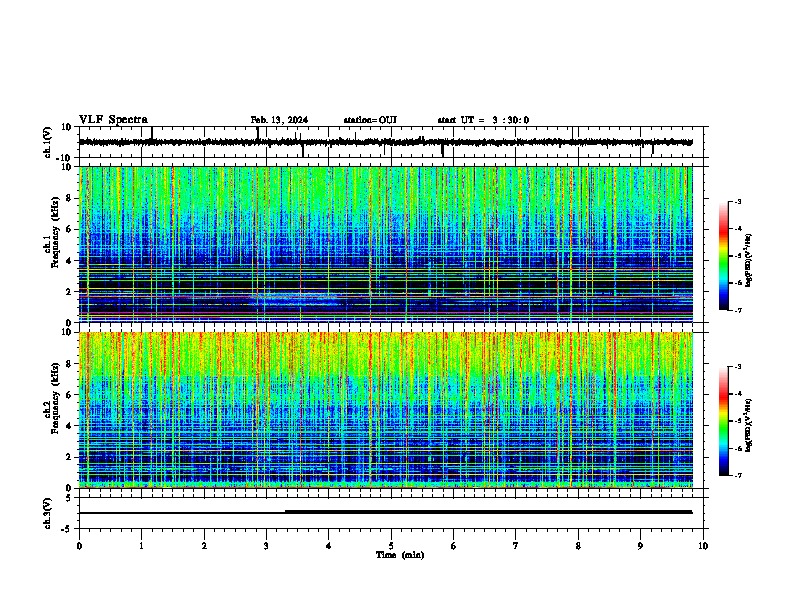Click the 'VLF Spectra' title text
The image size is (792, 612).
[113, 120]
